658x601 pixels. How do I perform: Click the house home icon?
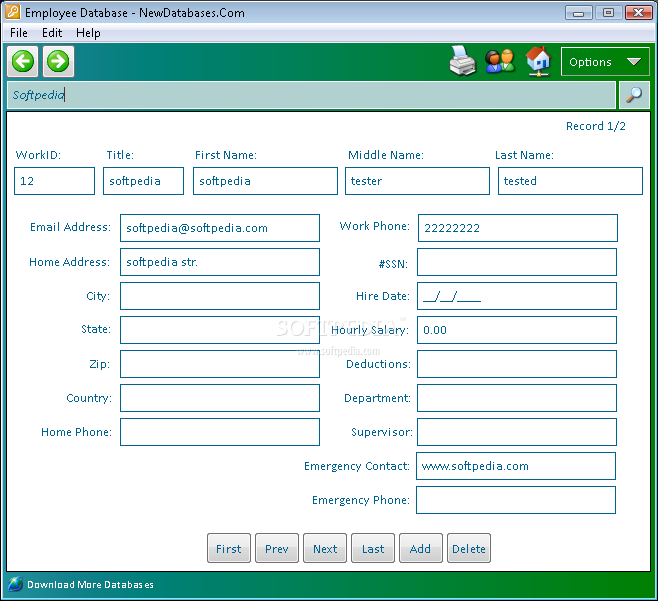pyautogui.click(x=538, y=61)
